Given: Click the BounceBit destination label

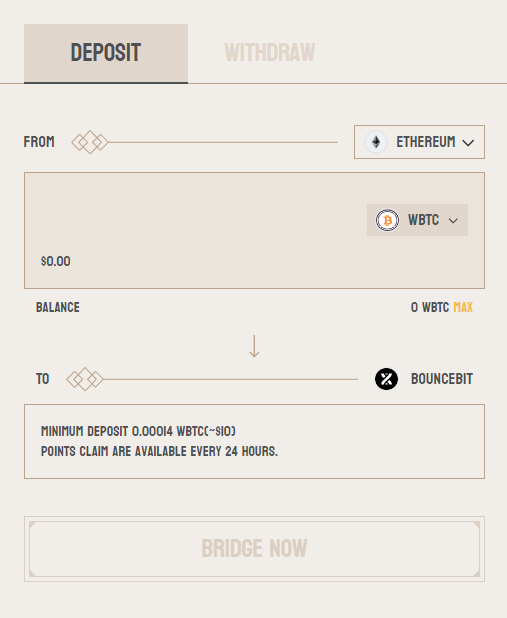Looking at the screenshot, I should [x=442, y=379].
